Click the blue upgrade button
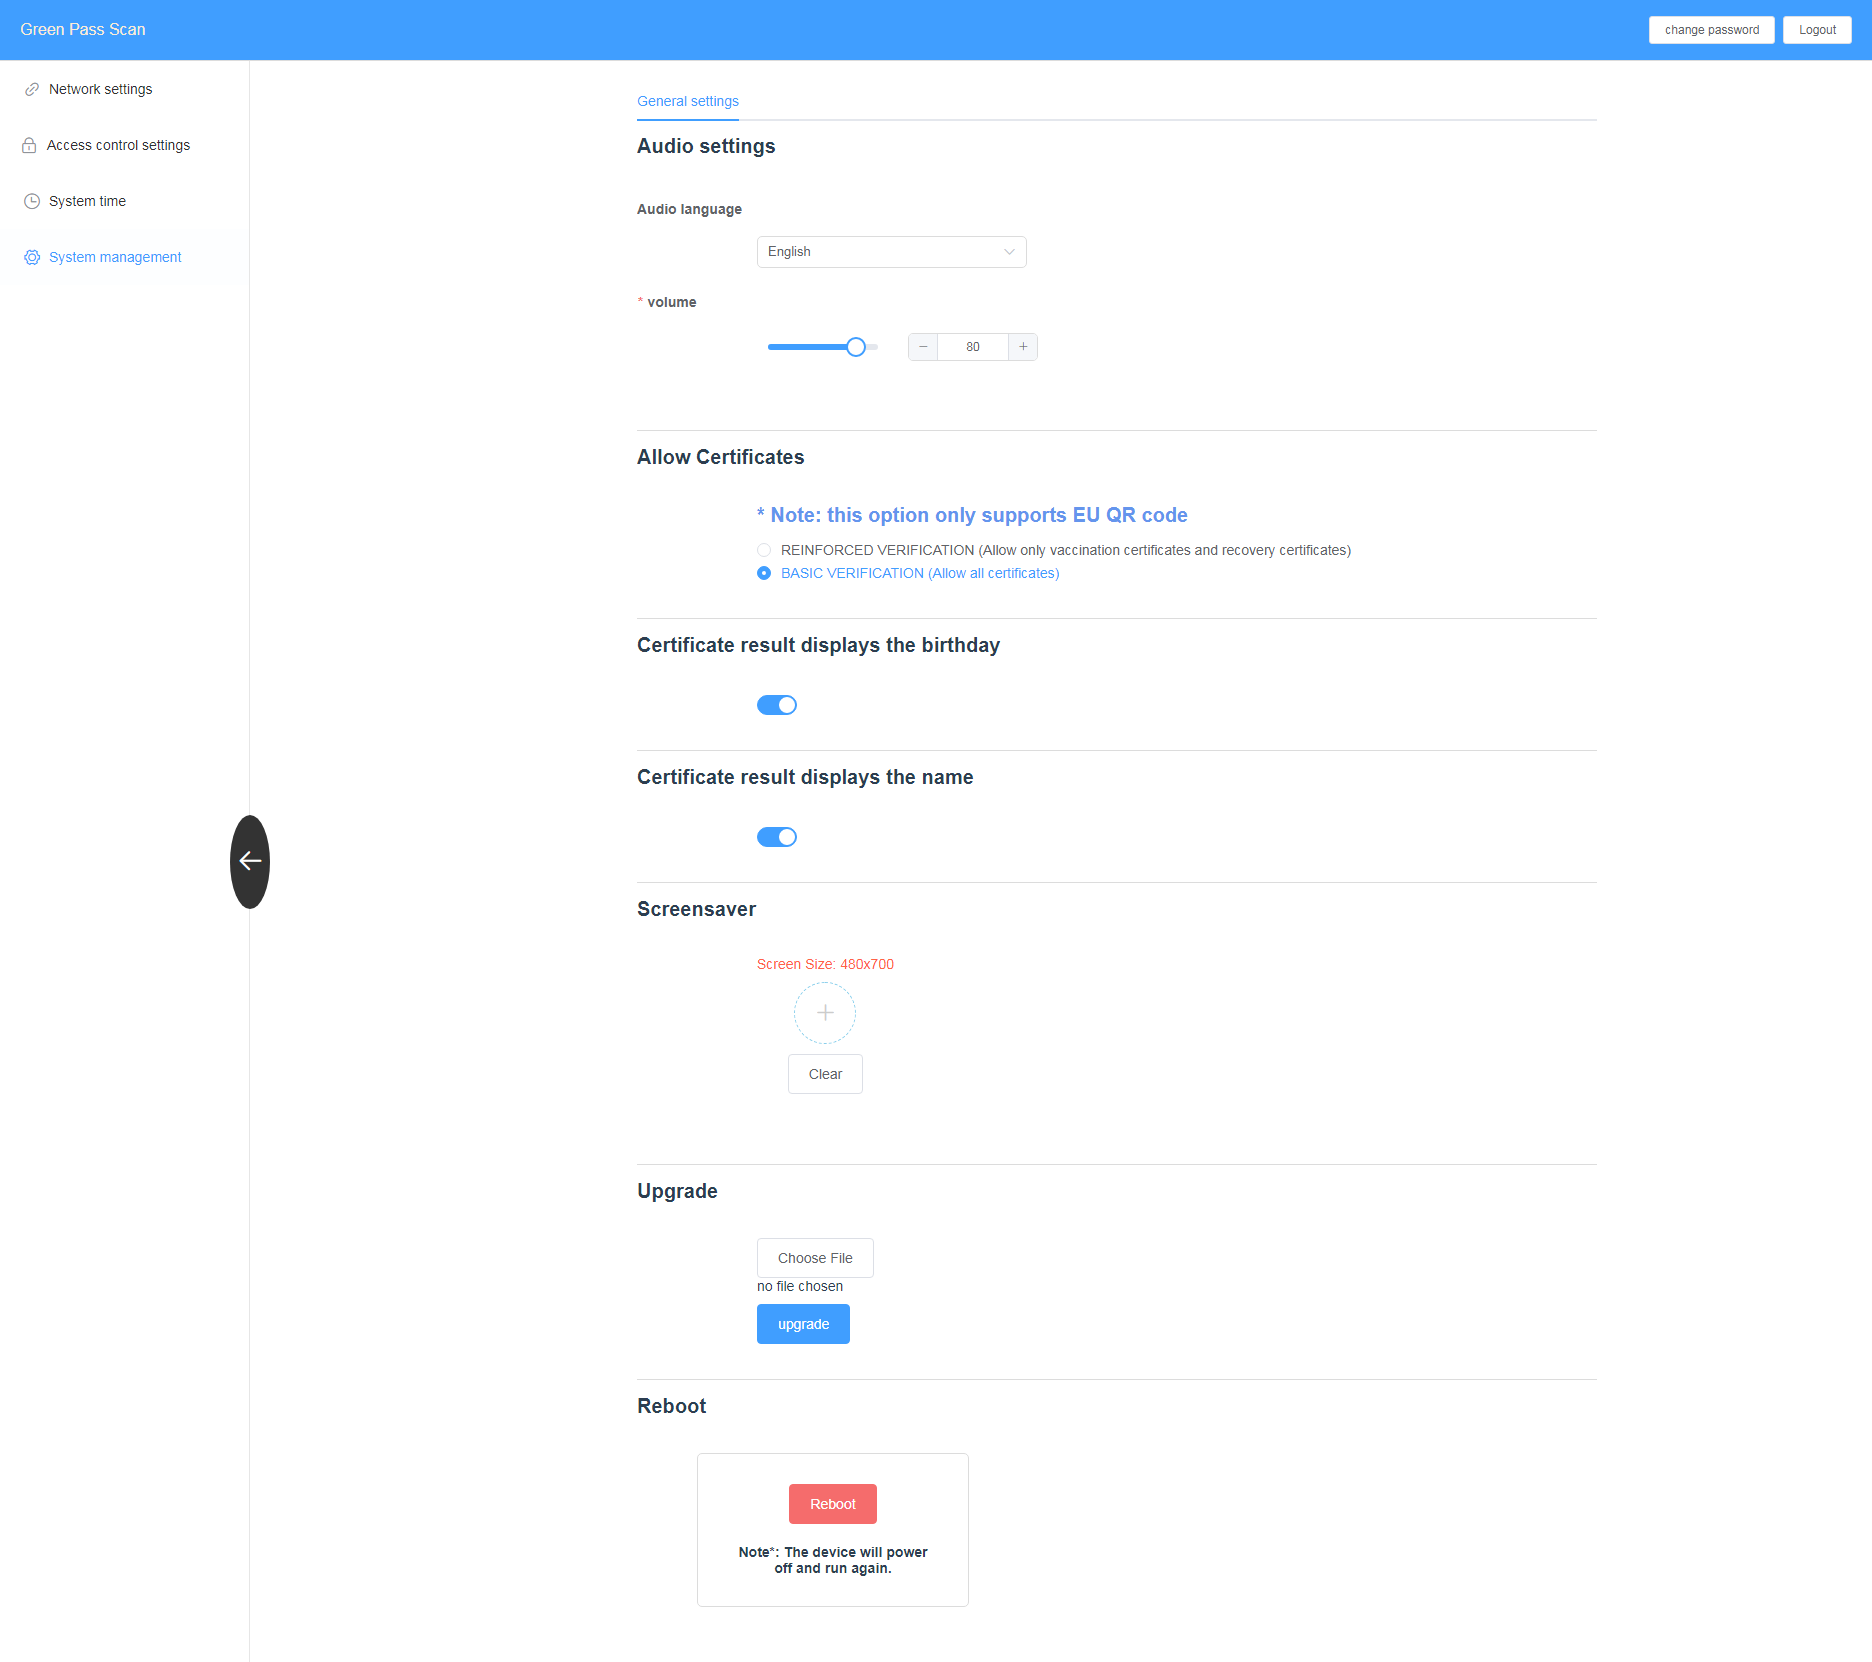1872x1662 pixels. 803,1324
